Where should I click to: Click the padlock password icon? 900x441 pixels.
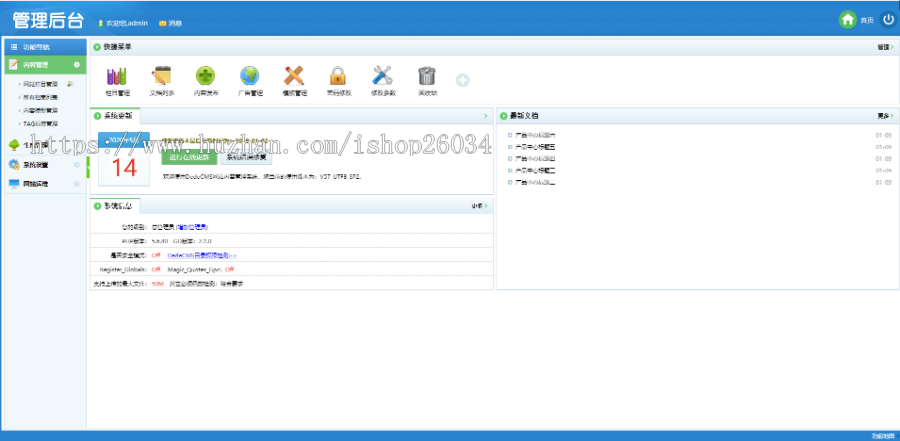coord(338,76)
